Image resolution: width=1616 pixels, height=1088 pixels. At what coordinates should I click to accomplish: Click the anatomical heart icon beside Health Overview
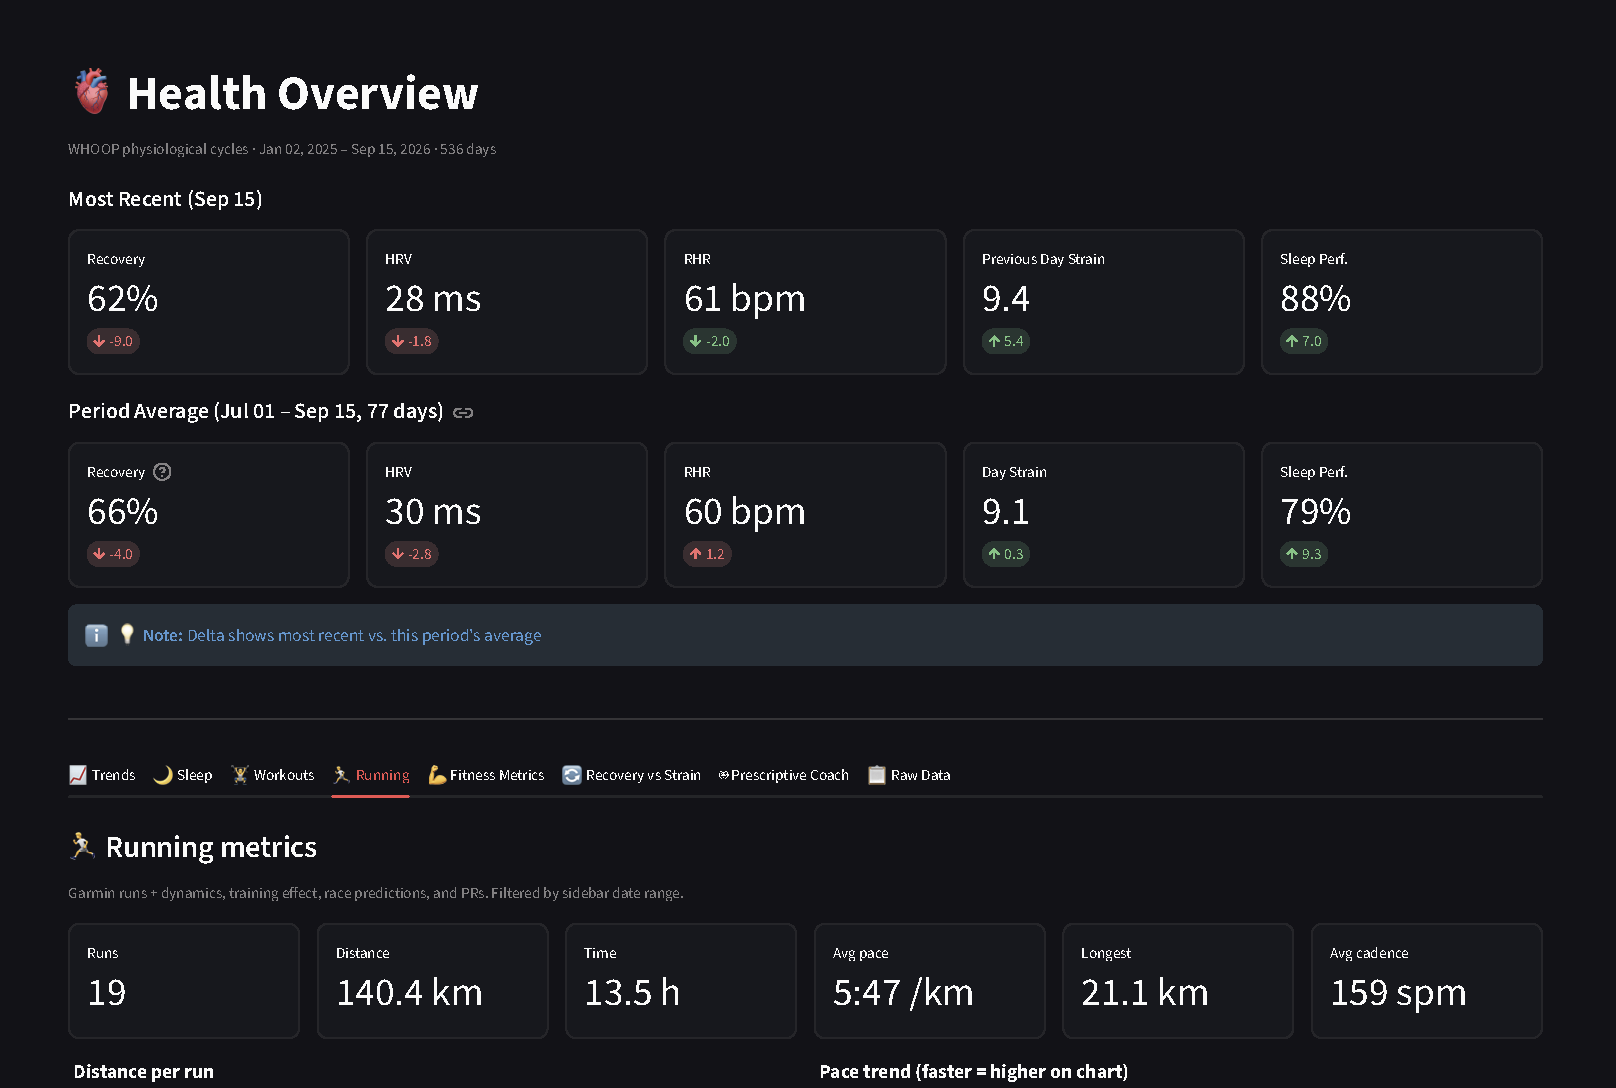tap(92, 91)
